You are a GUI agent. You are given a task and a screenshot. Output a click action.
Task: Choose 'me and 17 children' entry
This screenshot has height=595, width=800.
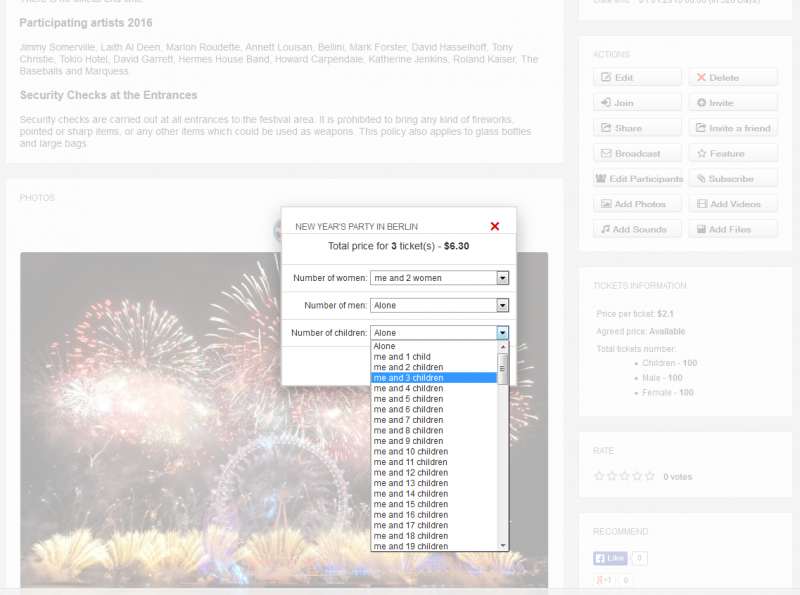[434, 526]
